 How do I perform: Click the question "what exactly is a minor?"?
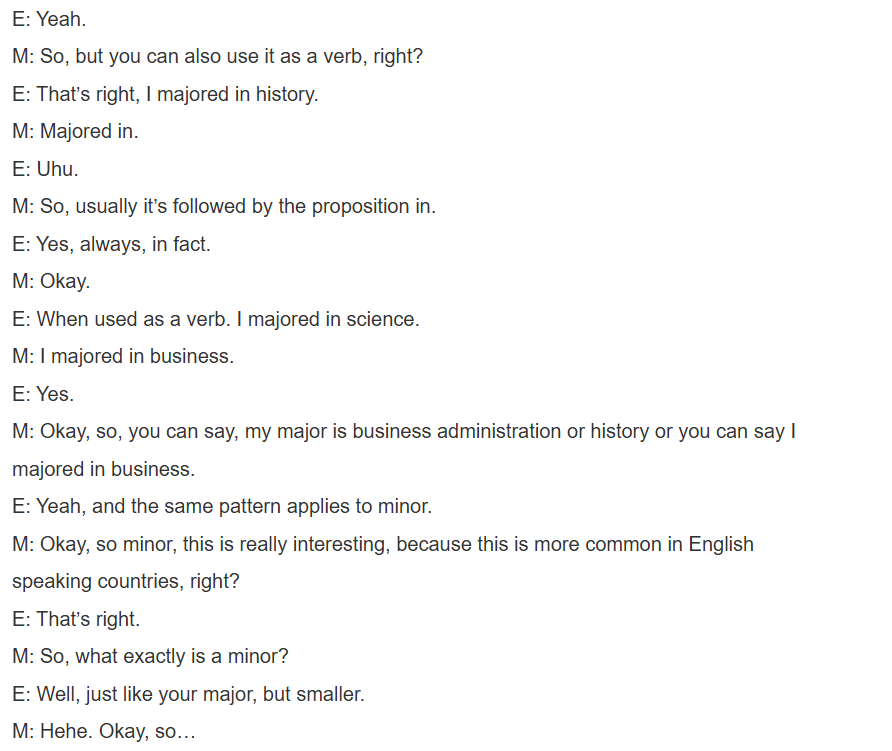(x=150, y=657)
